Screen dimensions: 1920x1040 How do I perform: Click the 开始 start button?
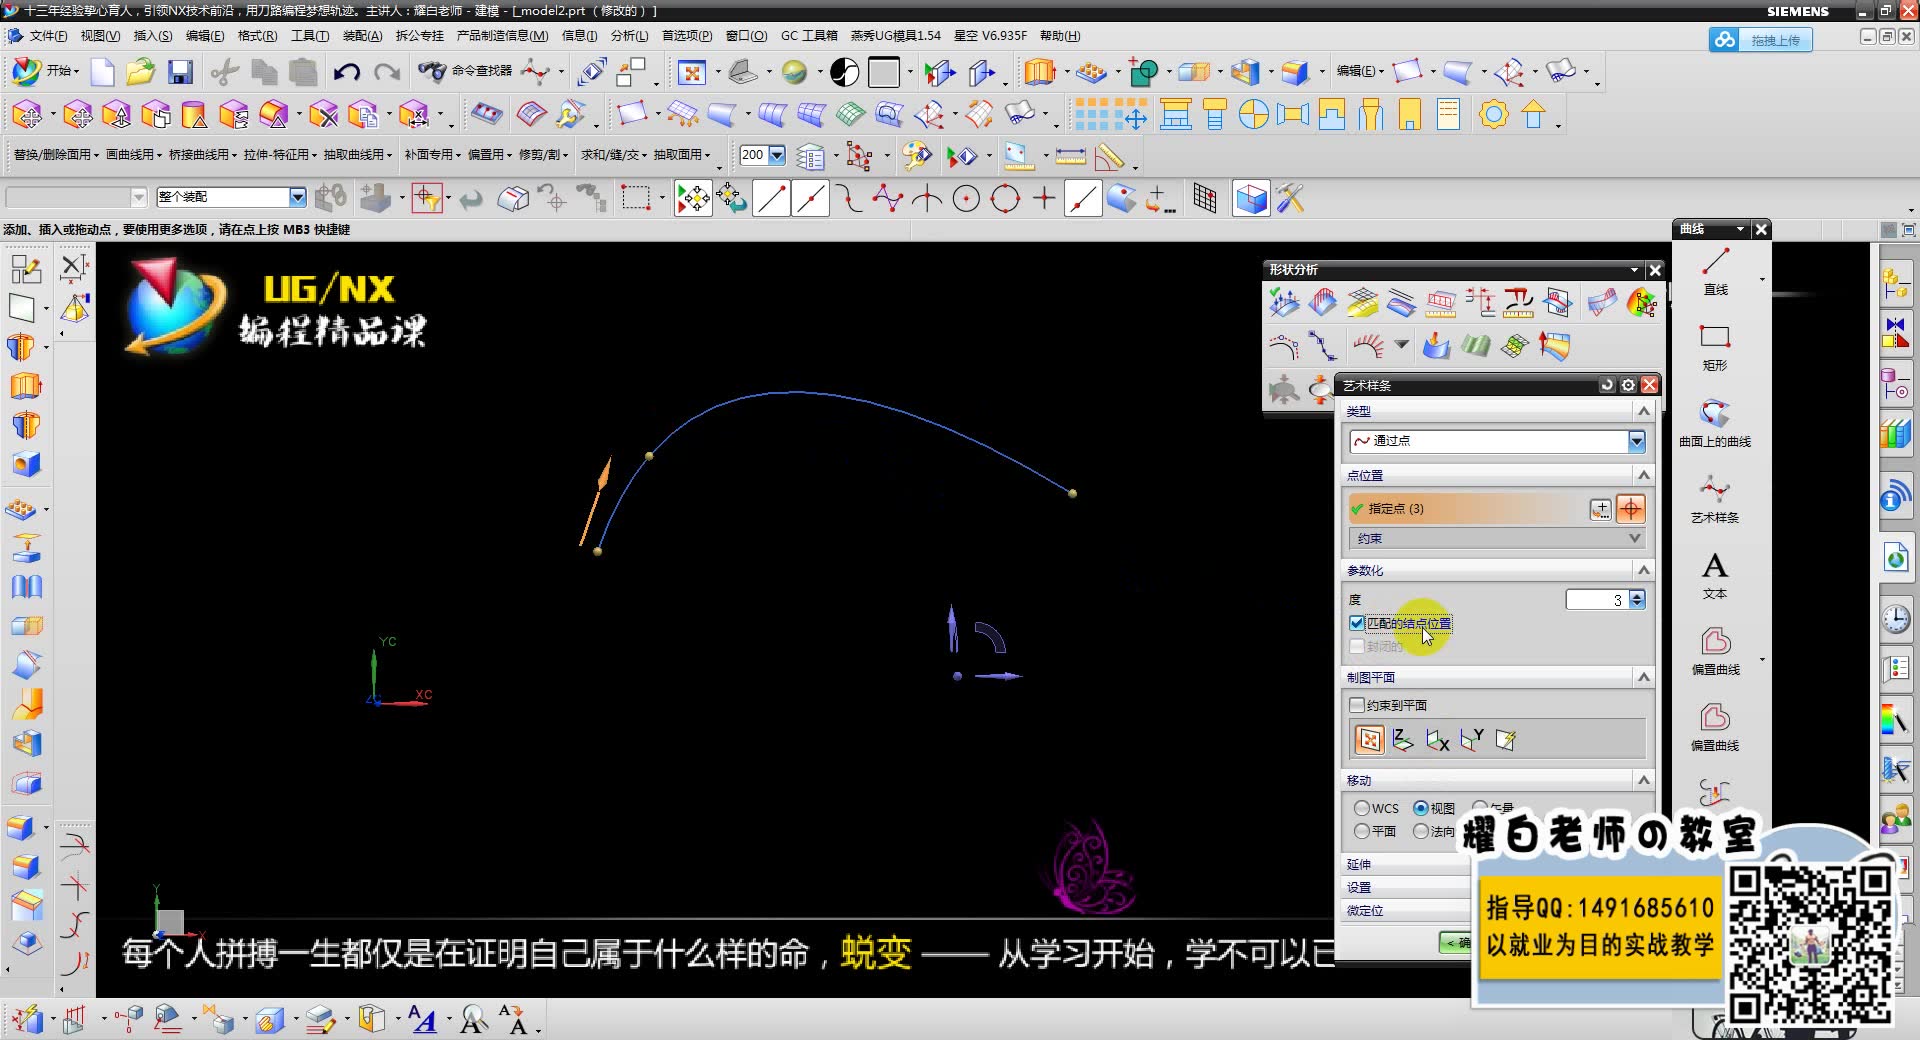tap(44, 71)
